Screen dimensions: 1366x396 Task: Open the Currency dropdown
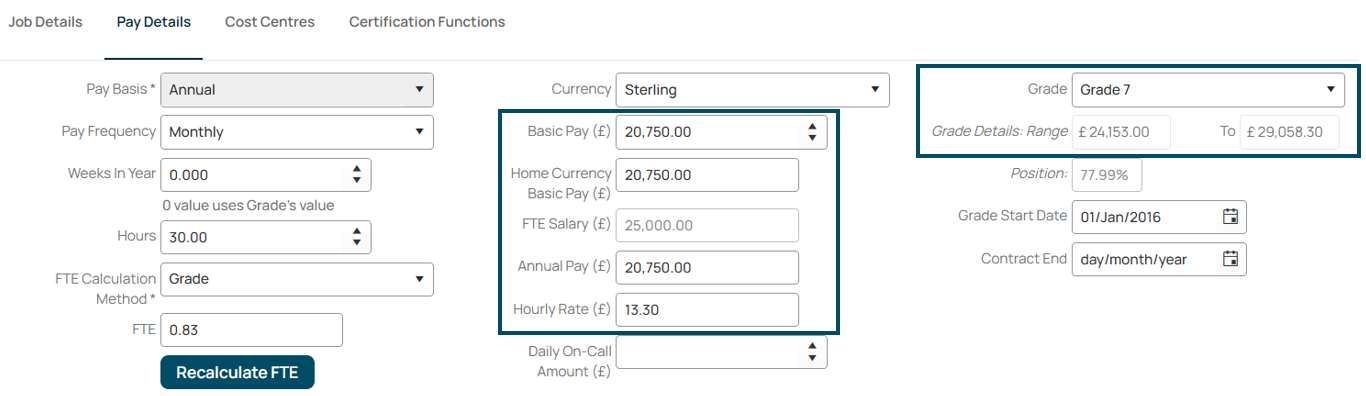click(x=752, y=90)
